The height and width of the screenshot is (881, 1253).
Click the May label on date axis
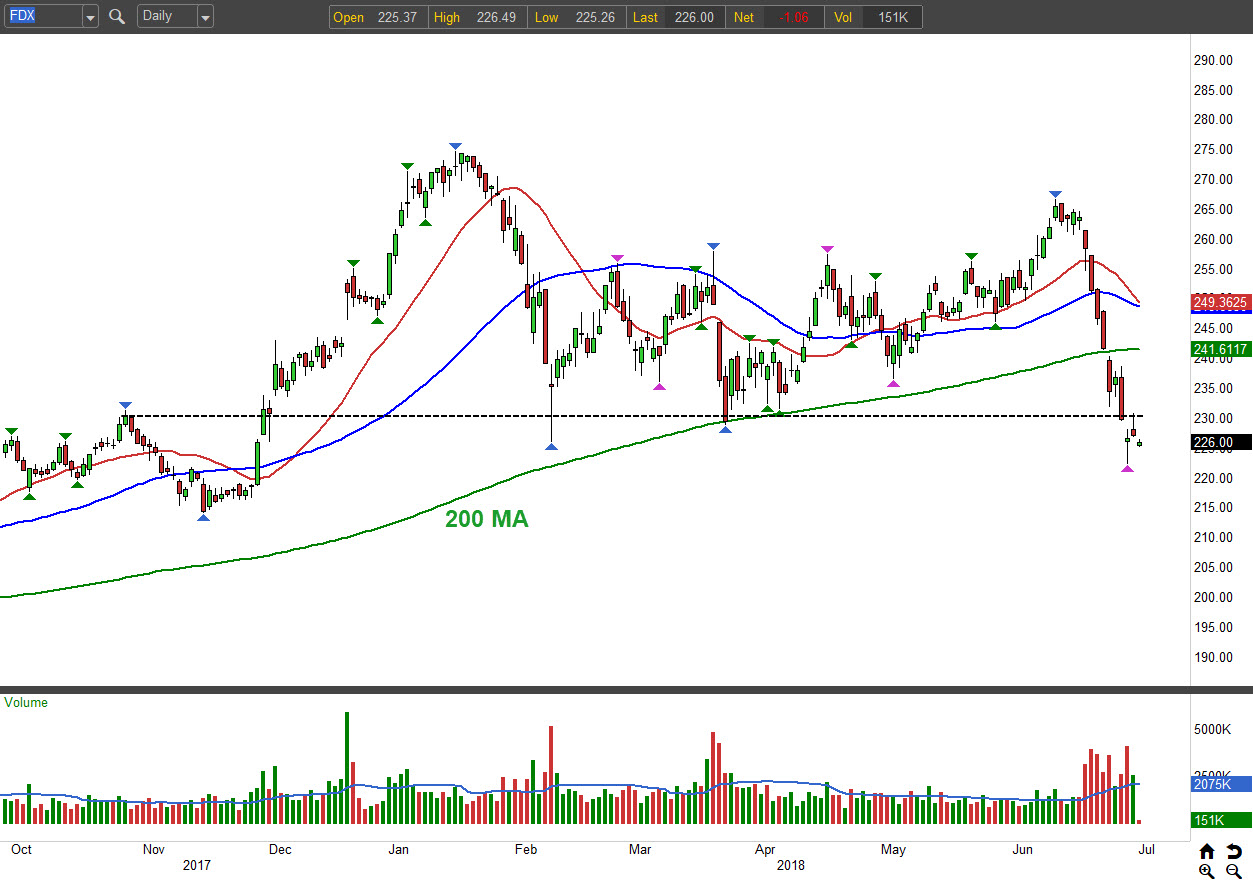tap(893, 850)
